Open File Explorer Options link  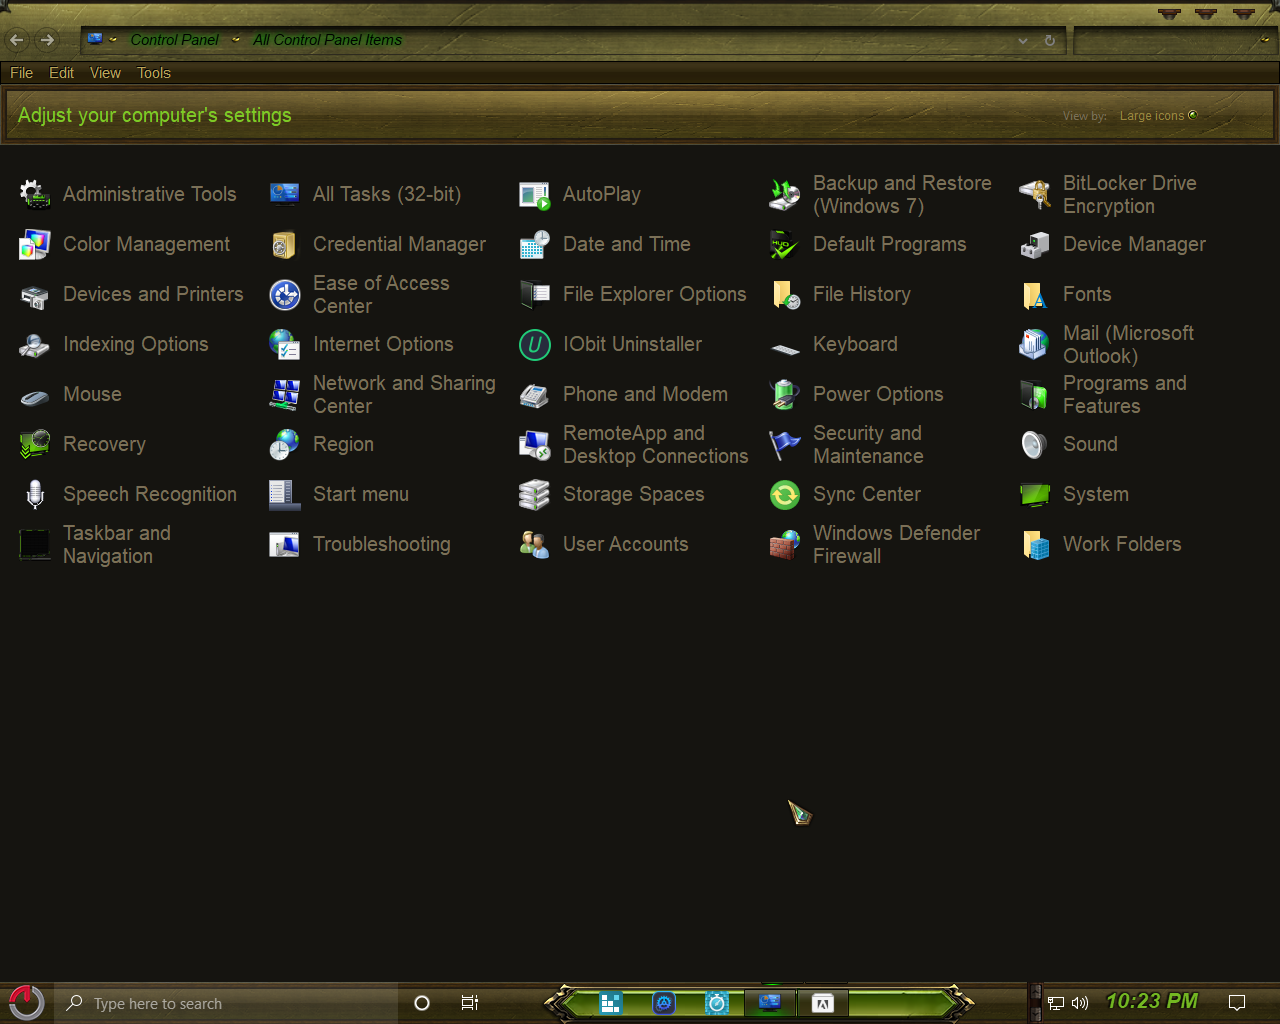654,294
